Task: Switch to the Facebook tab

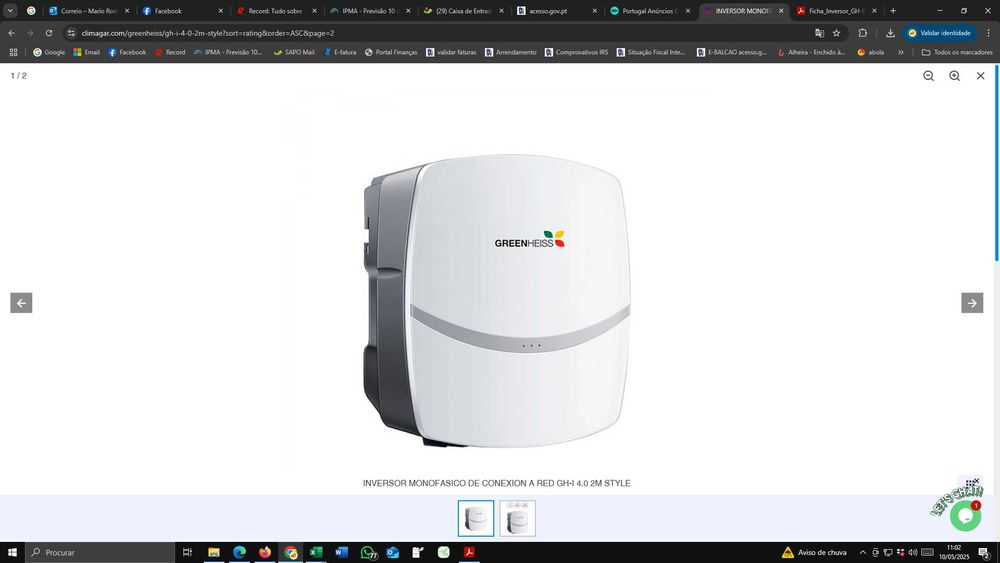Action: [x=183, y=11]
